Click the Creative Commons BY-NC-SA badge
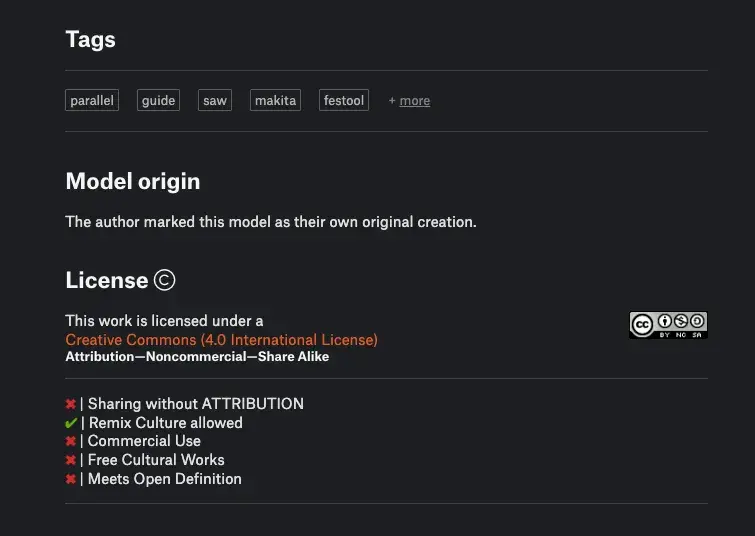This screenshot has width=755, height=536. [x=668, y=325]
